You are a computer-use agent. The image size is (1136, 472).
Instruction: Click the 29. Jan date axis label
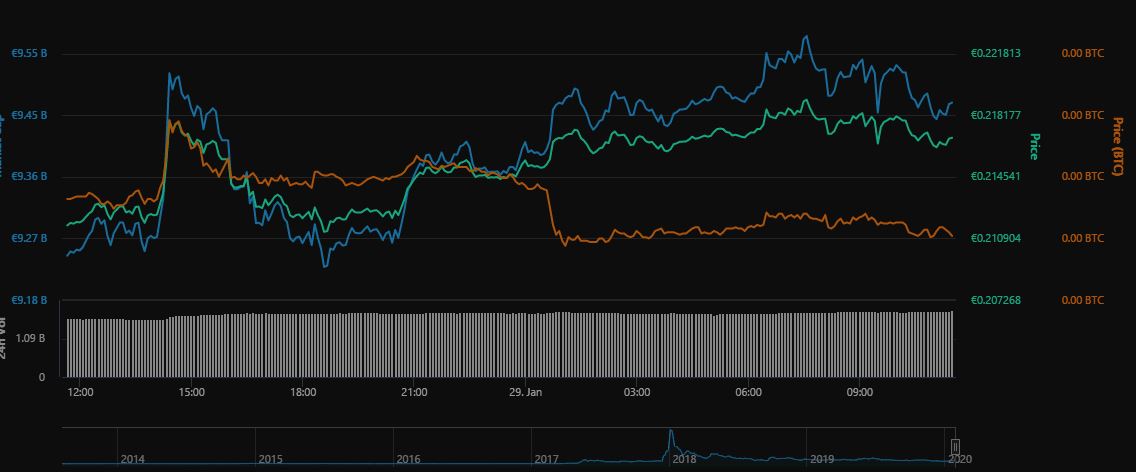point(525,392)
